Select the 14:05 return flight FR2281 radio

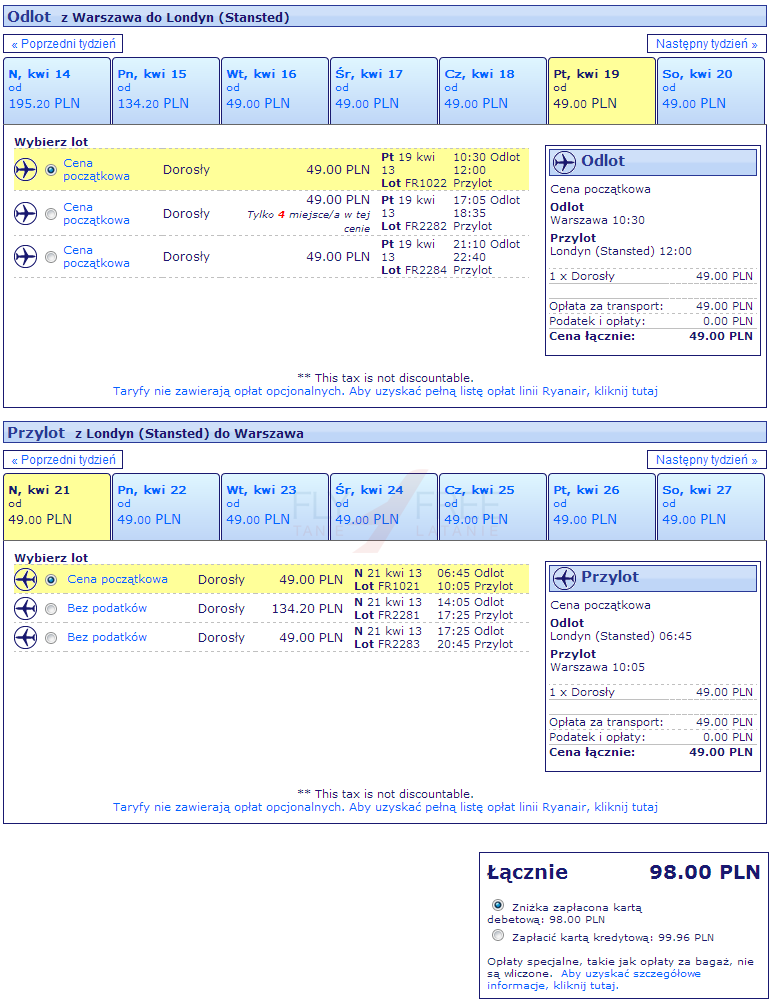coord(51,609)
